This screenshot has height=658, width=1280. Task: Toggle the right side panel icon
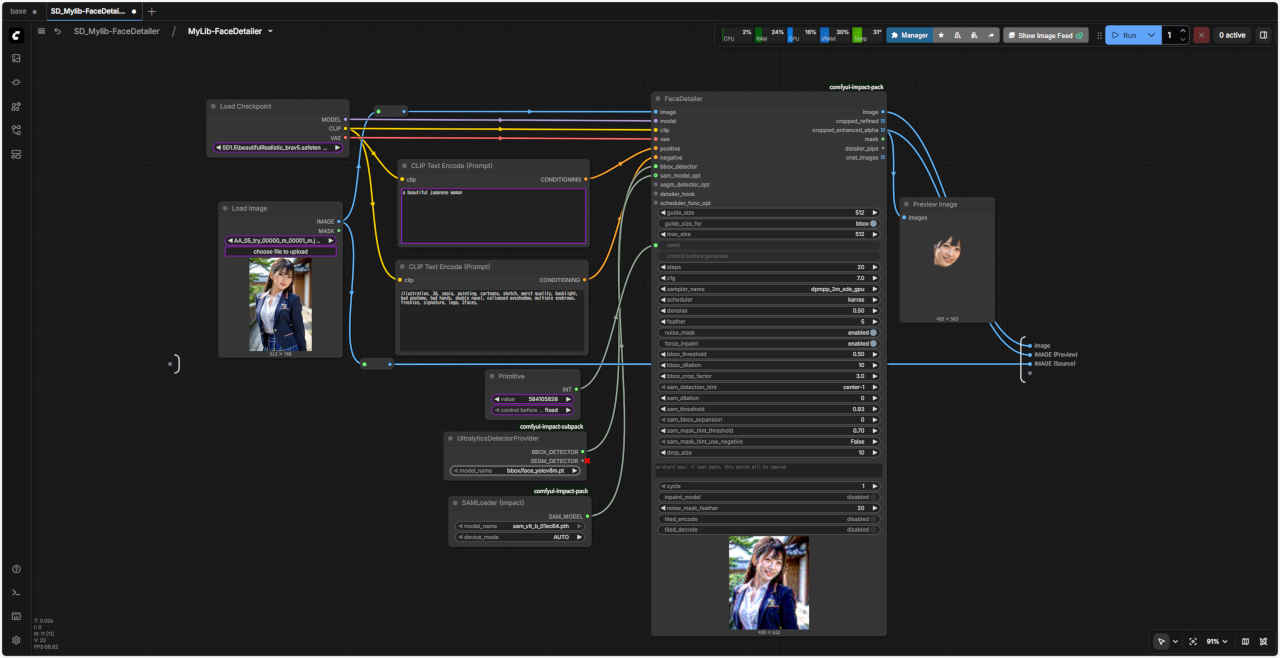[1263, 35]
